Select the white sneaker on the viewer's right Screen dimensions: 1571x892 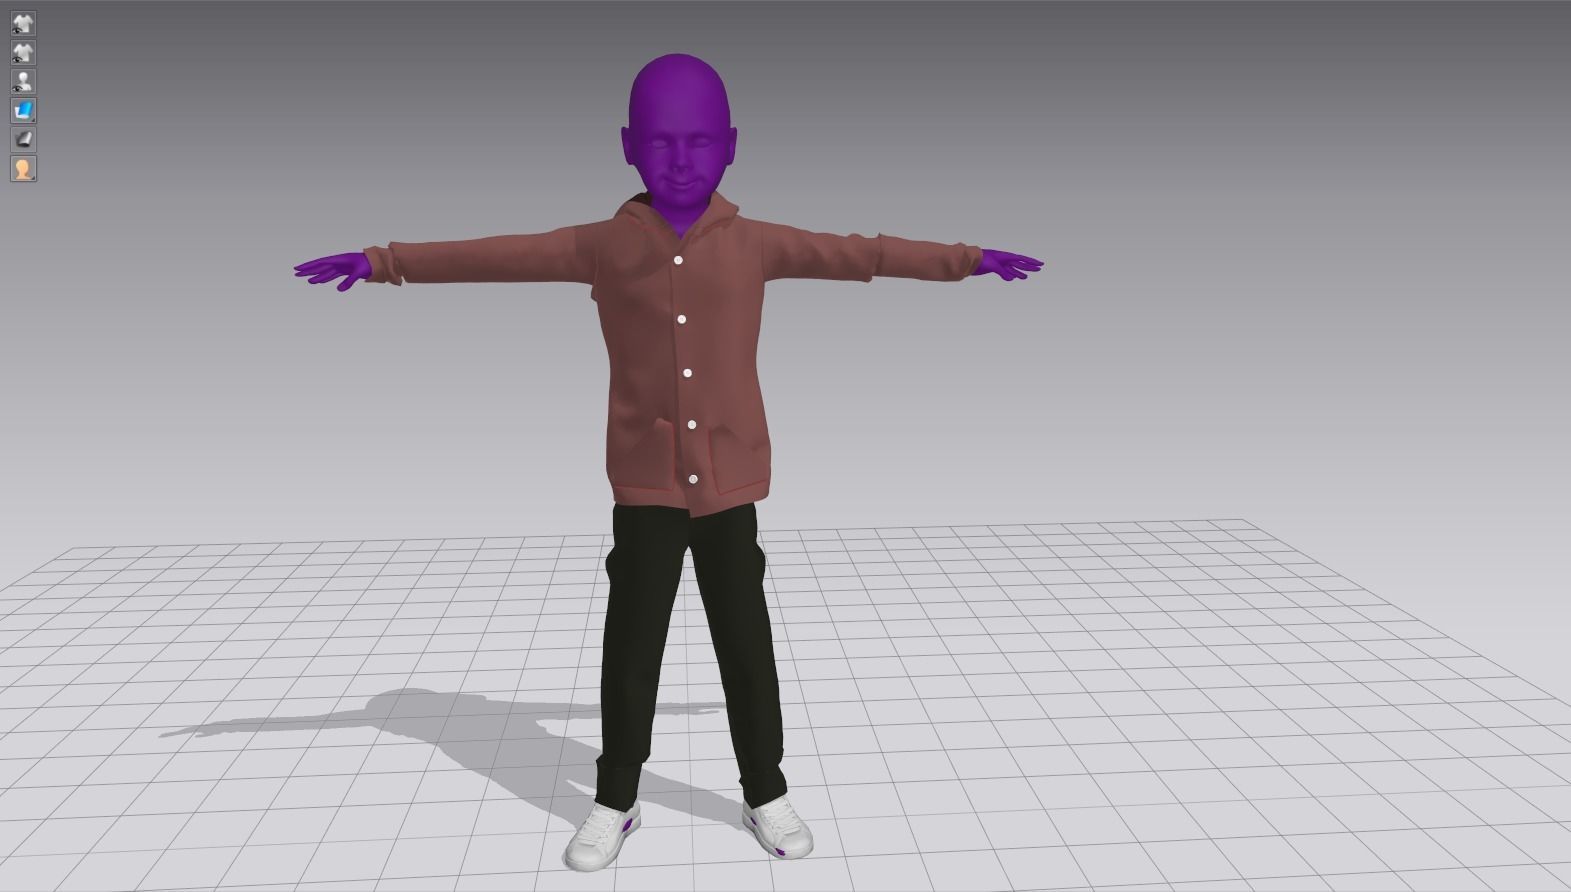click(x=777, y=826)
